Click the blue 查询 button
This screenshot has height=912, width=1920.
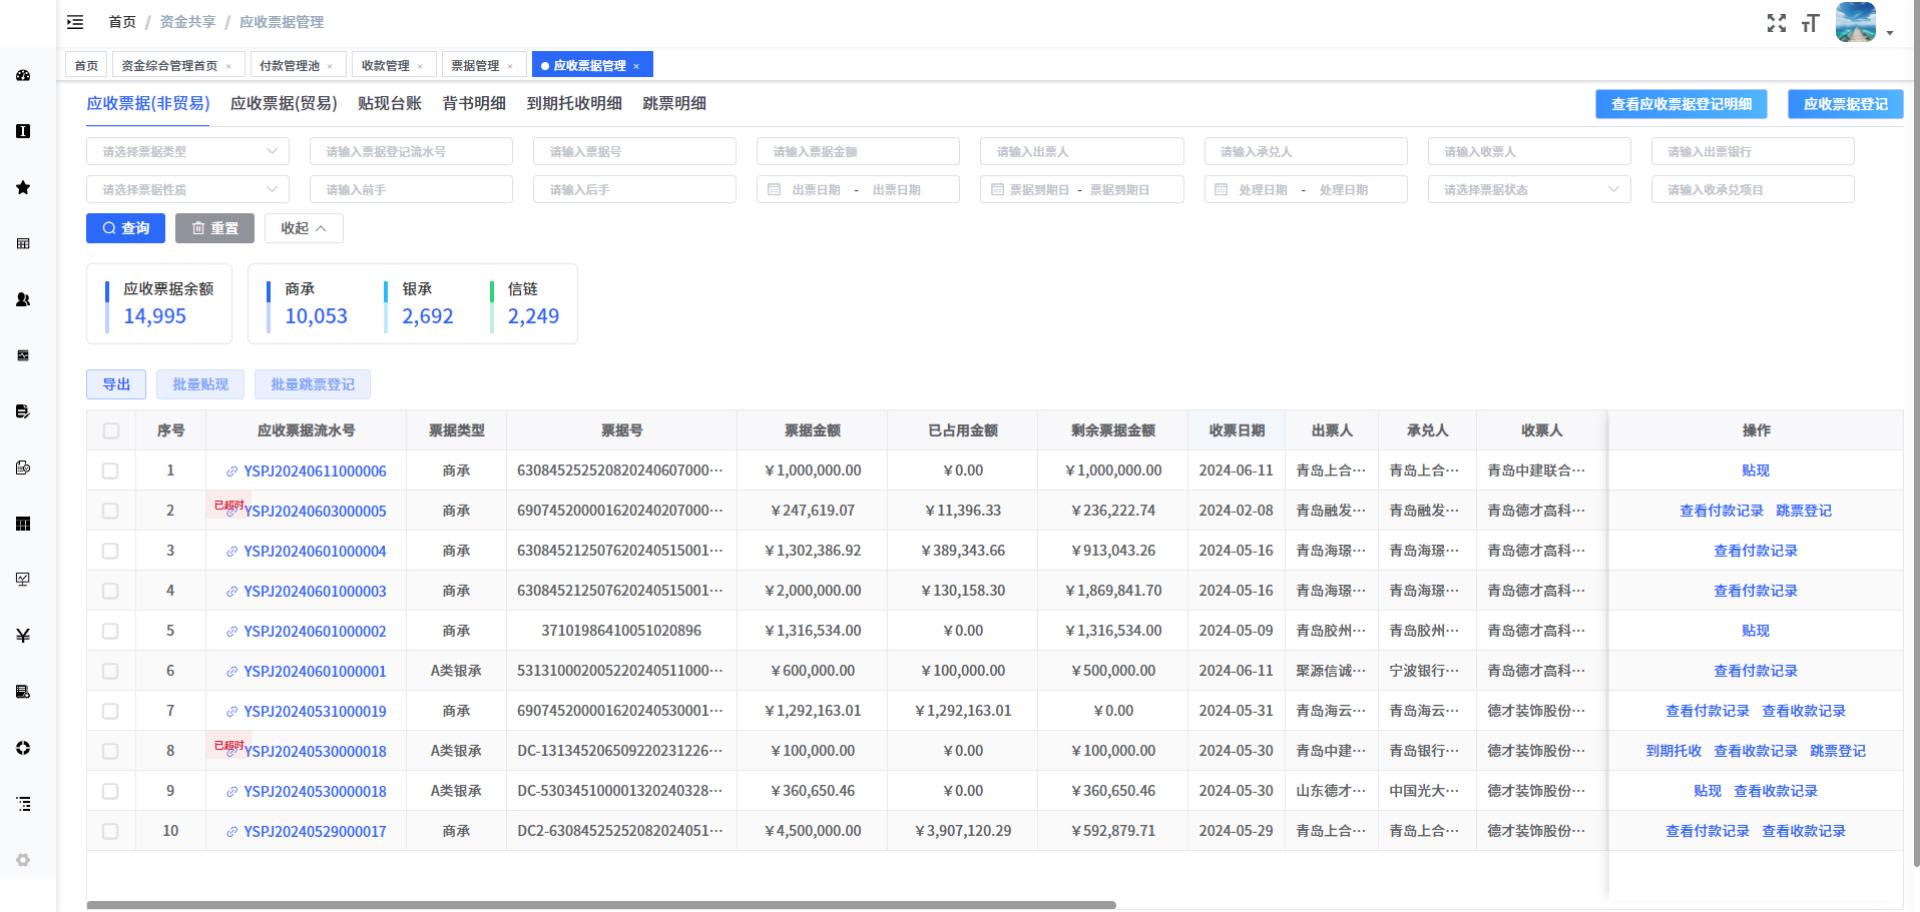pyautogui.click(x=126, y=228)
